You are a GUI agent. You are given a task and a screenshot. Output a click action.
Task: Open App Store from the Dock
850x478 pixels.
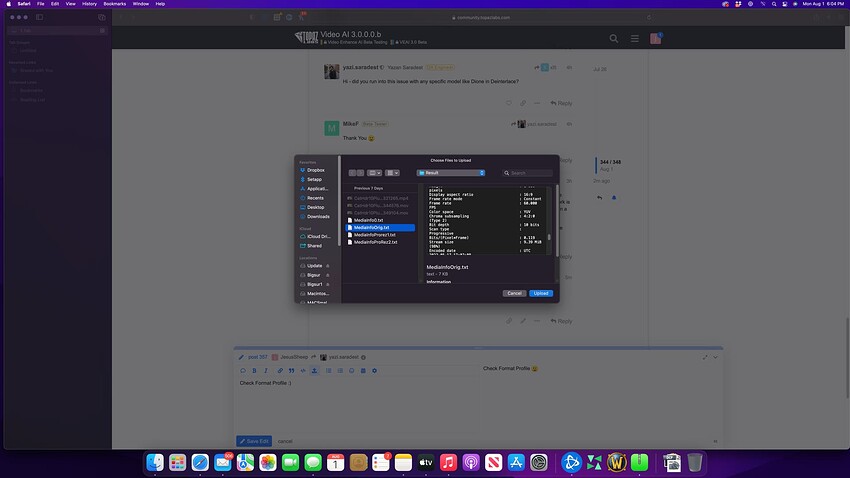tap(516, 462)
